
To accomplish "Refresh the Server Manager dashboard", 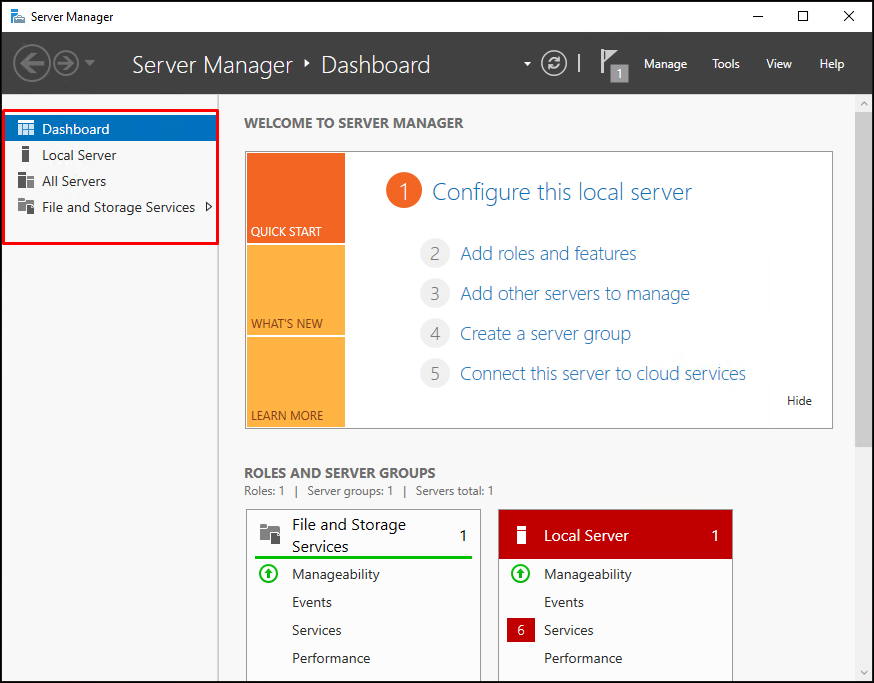I will [553, 63].
